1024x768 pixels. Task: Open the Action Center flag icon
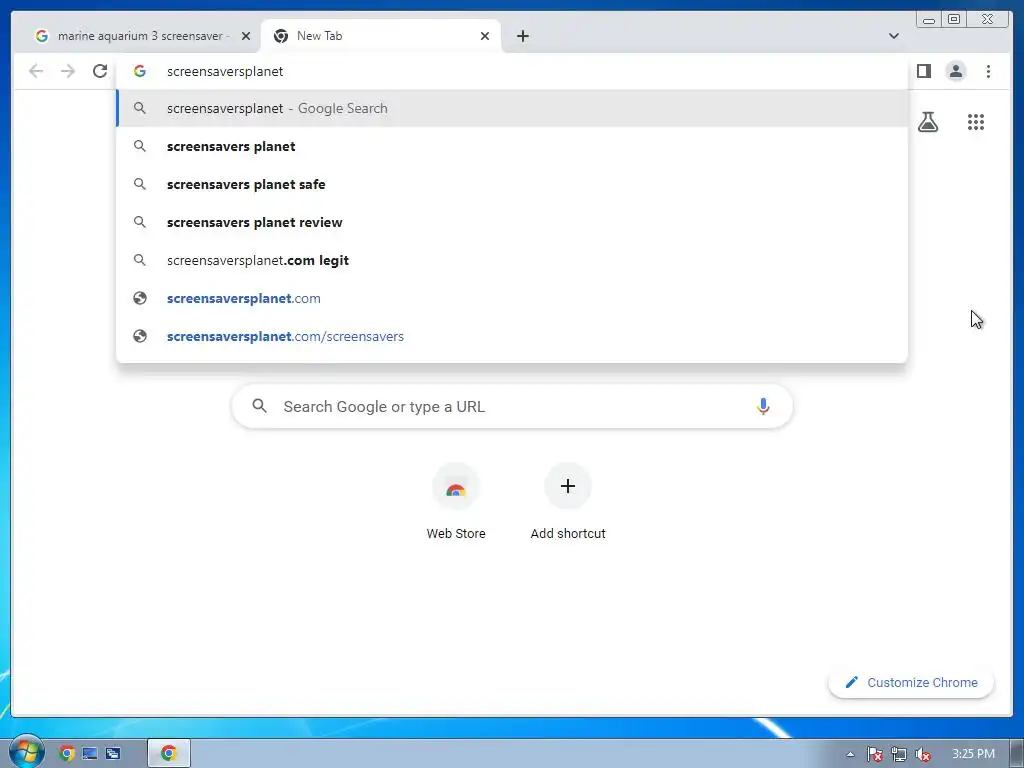coord(874,754)
